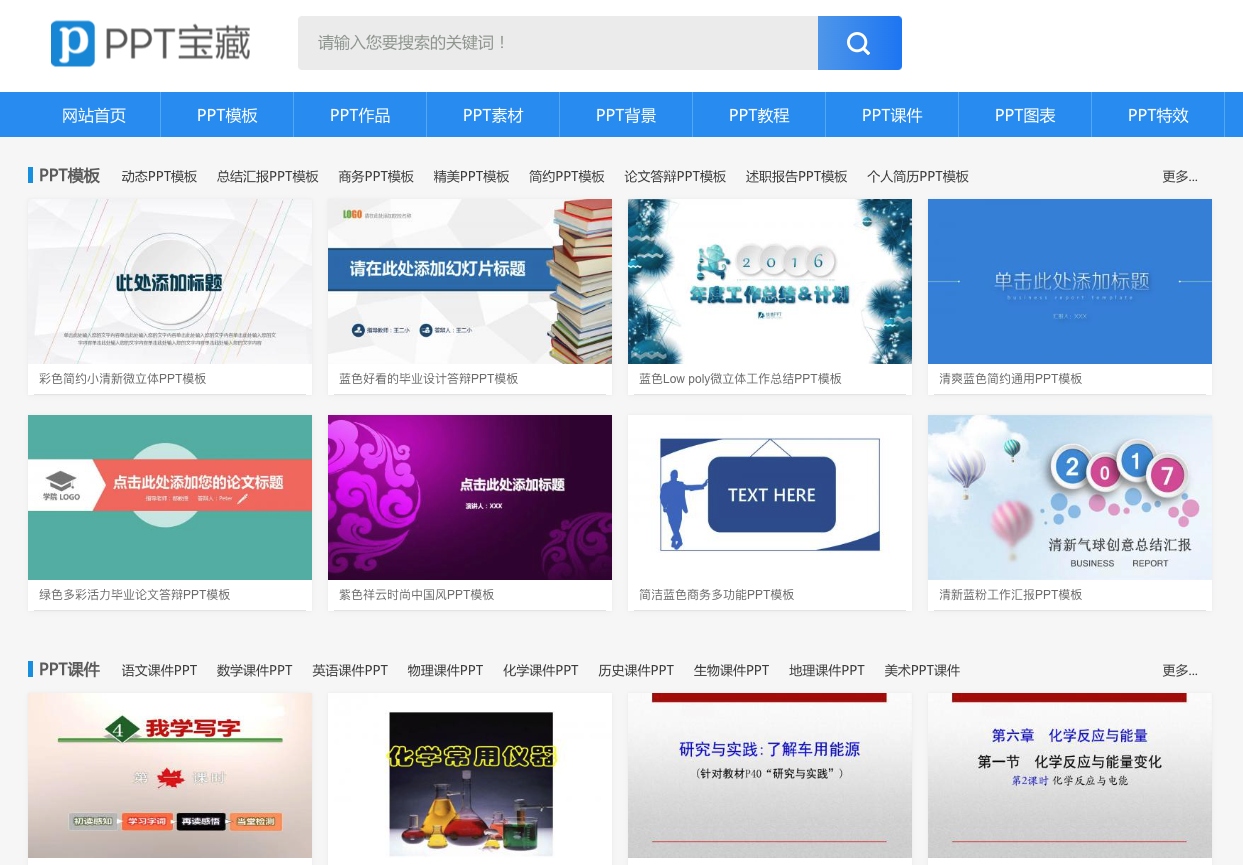Open the 2017 balloon report thumbnail
This screenshot has height=865, width=1243.
(x=1070, y=497)
